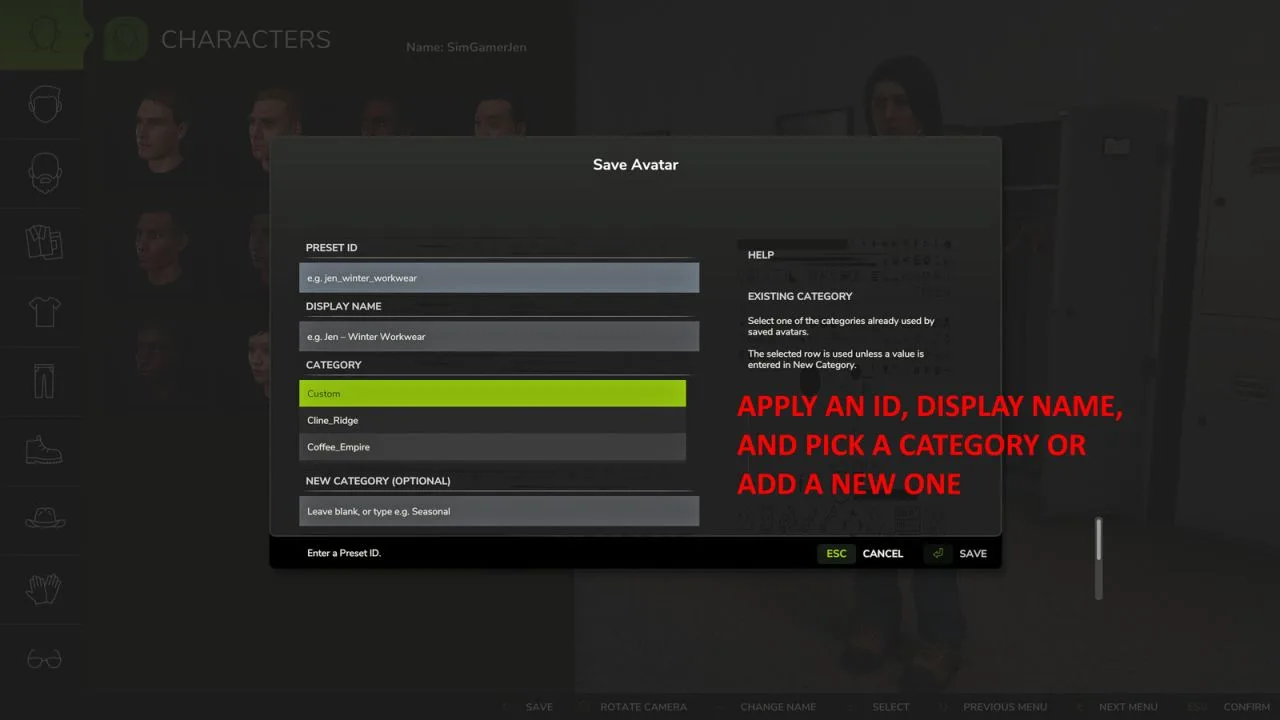The image size is (1280, 720).
Task: Select the cowboy hat headgear icon
Action: [x=44, y=519]
